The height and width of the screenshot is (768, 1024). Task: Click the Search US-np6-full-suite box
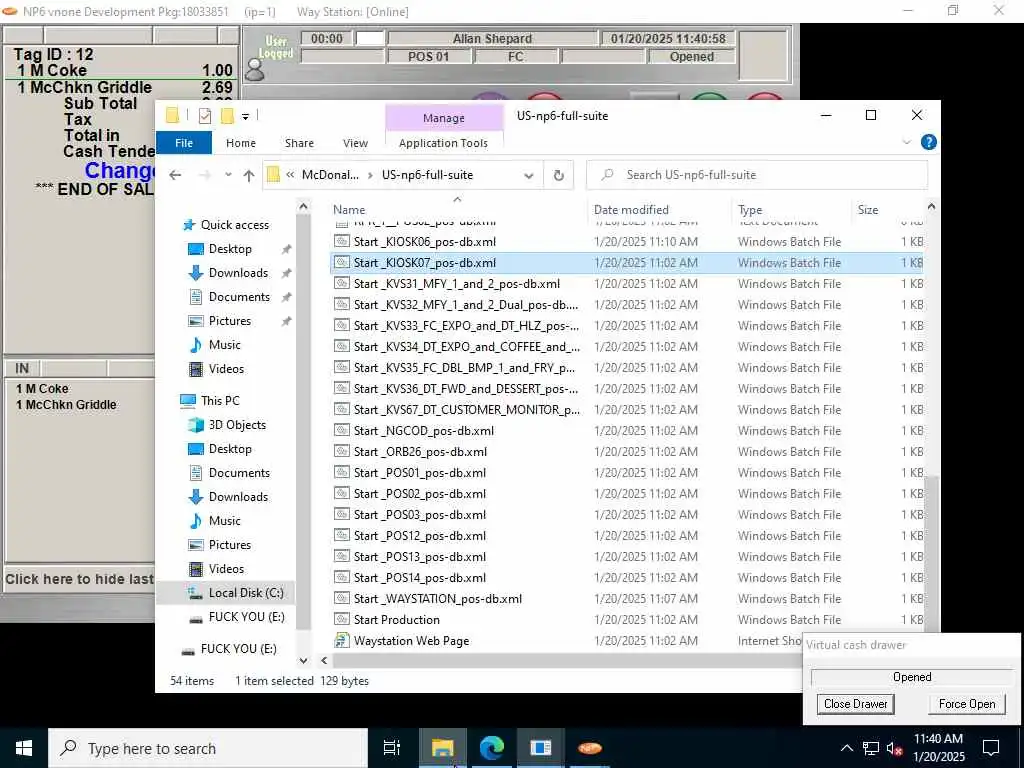point(757,175)
